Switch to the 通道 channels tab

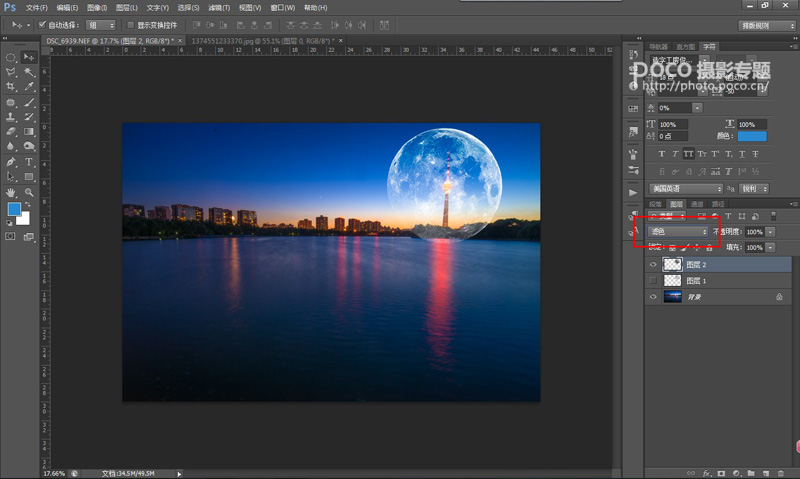[x=697, y=204]
